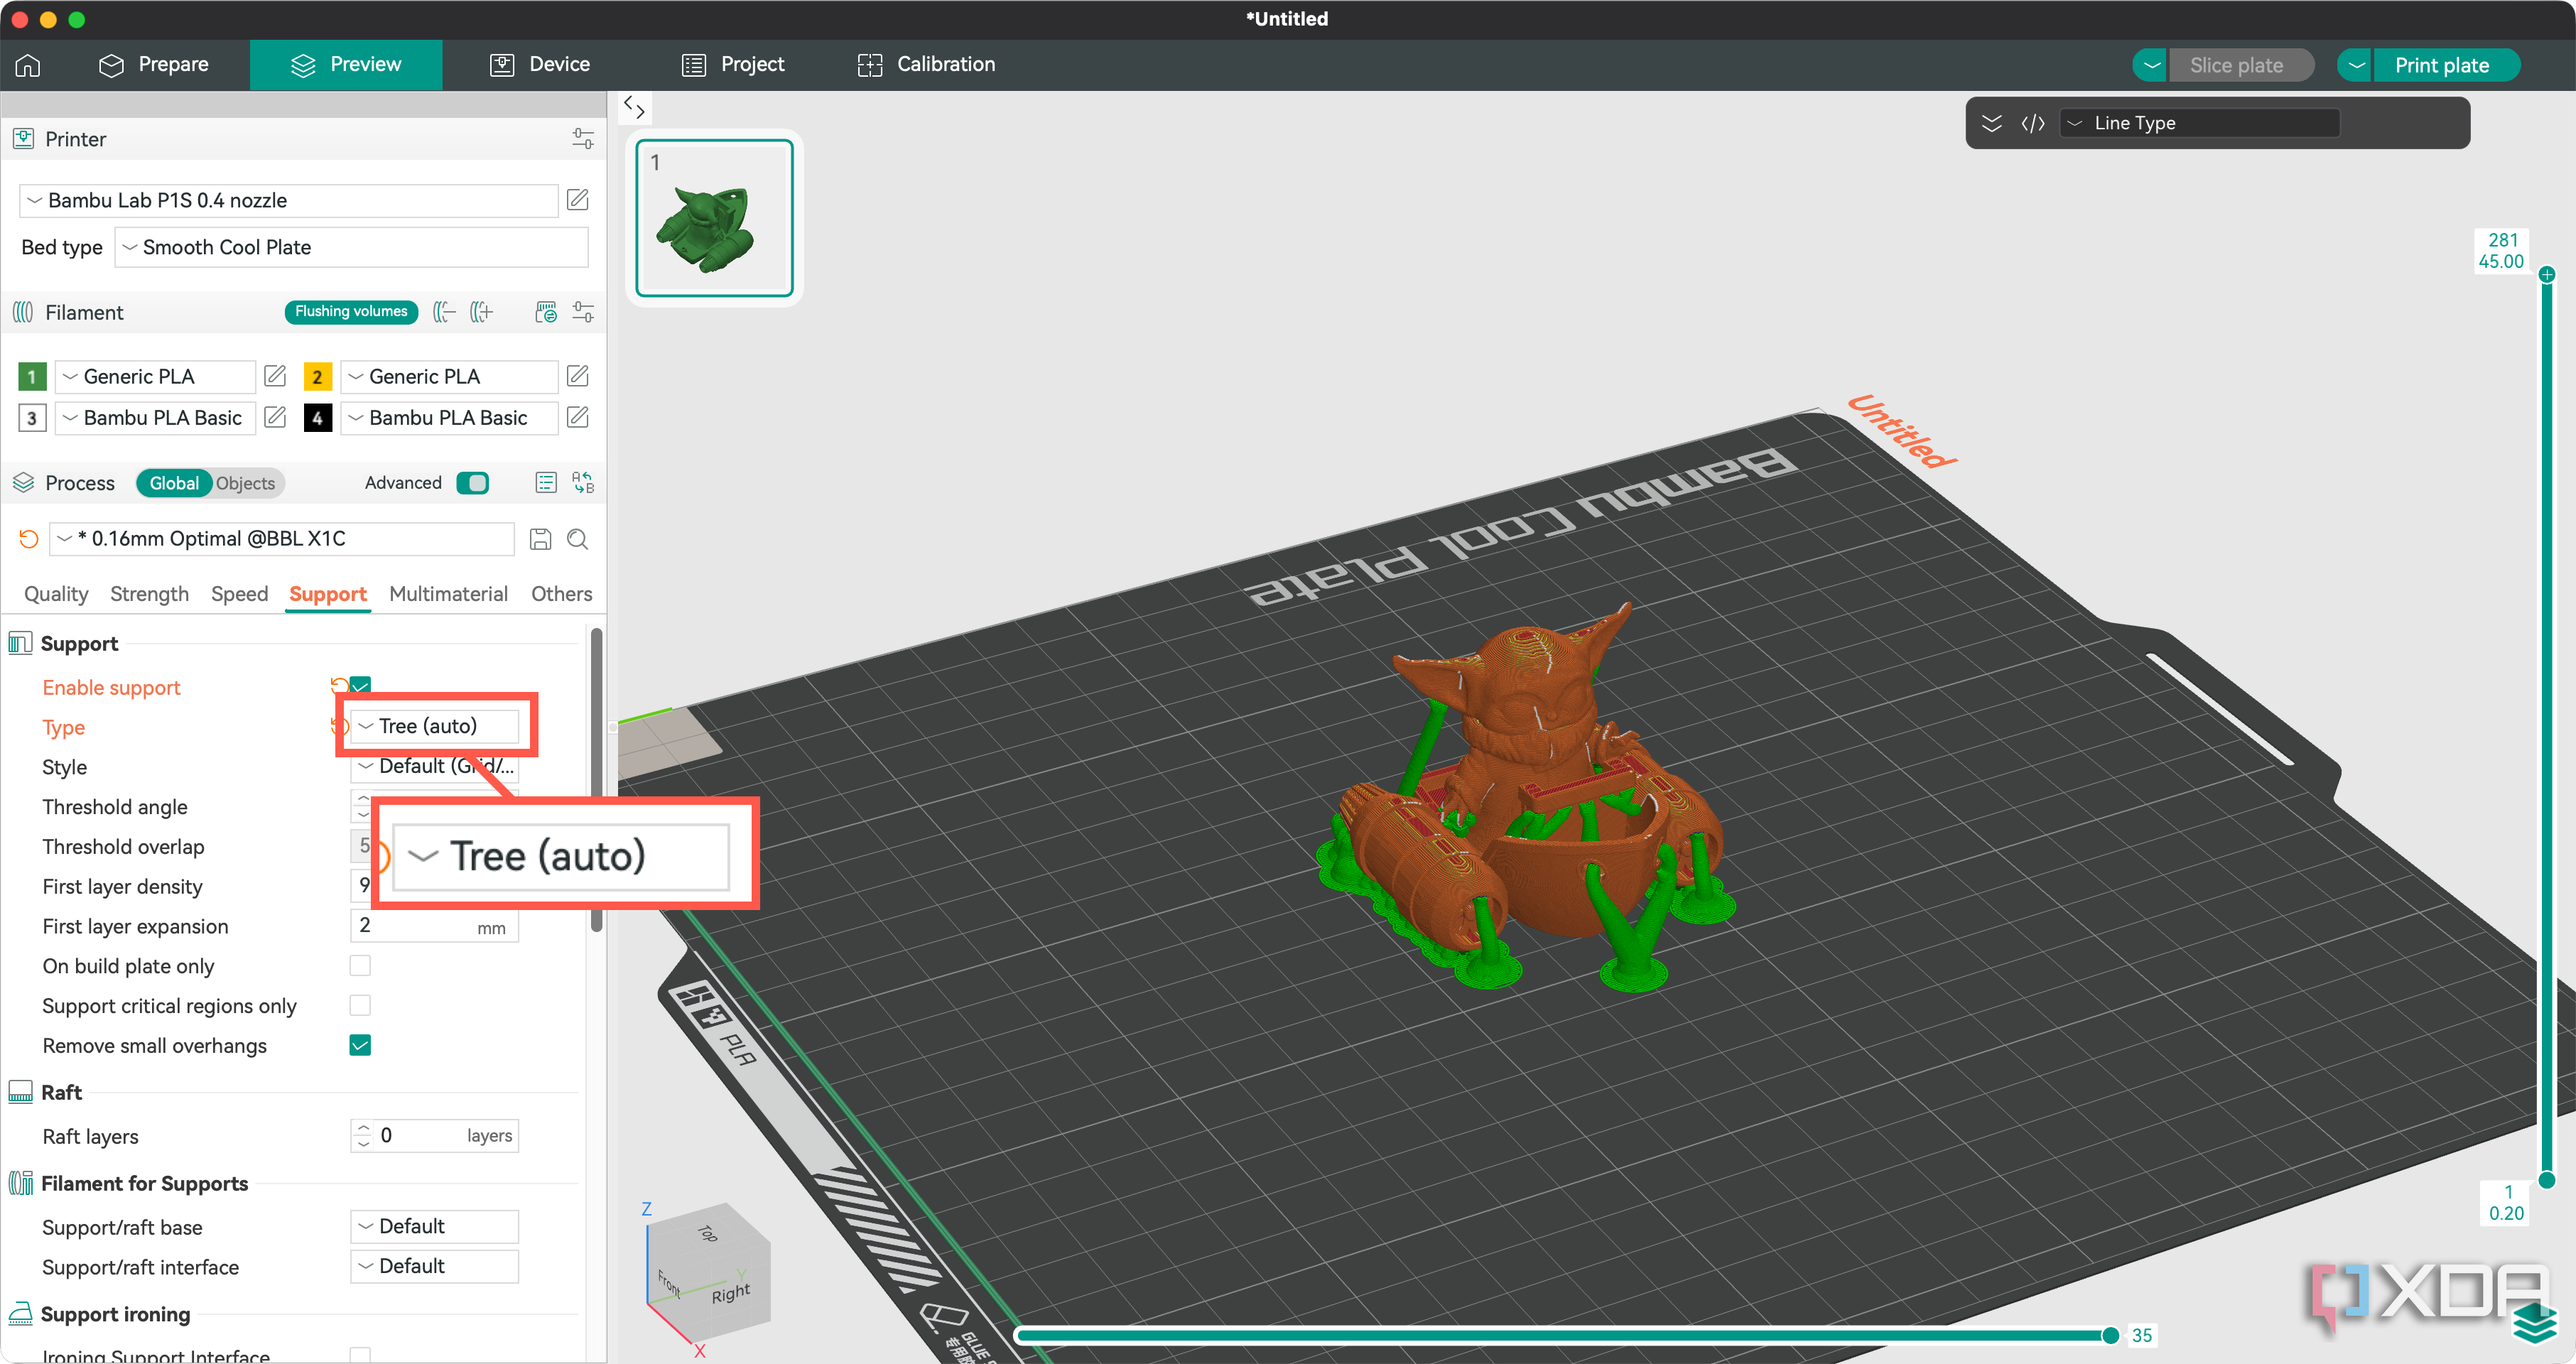Select plate 1 thumbnail
This screenshot has height=1364, width=2576.
(x=715, y=218)
